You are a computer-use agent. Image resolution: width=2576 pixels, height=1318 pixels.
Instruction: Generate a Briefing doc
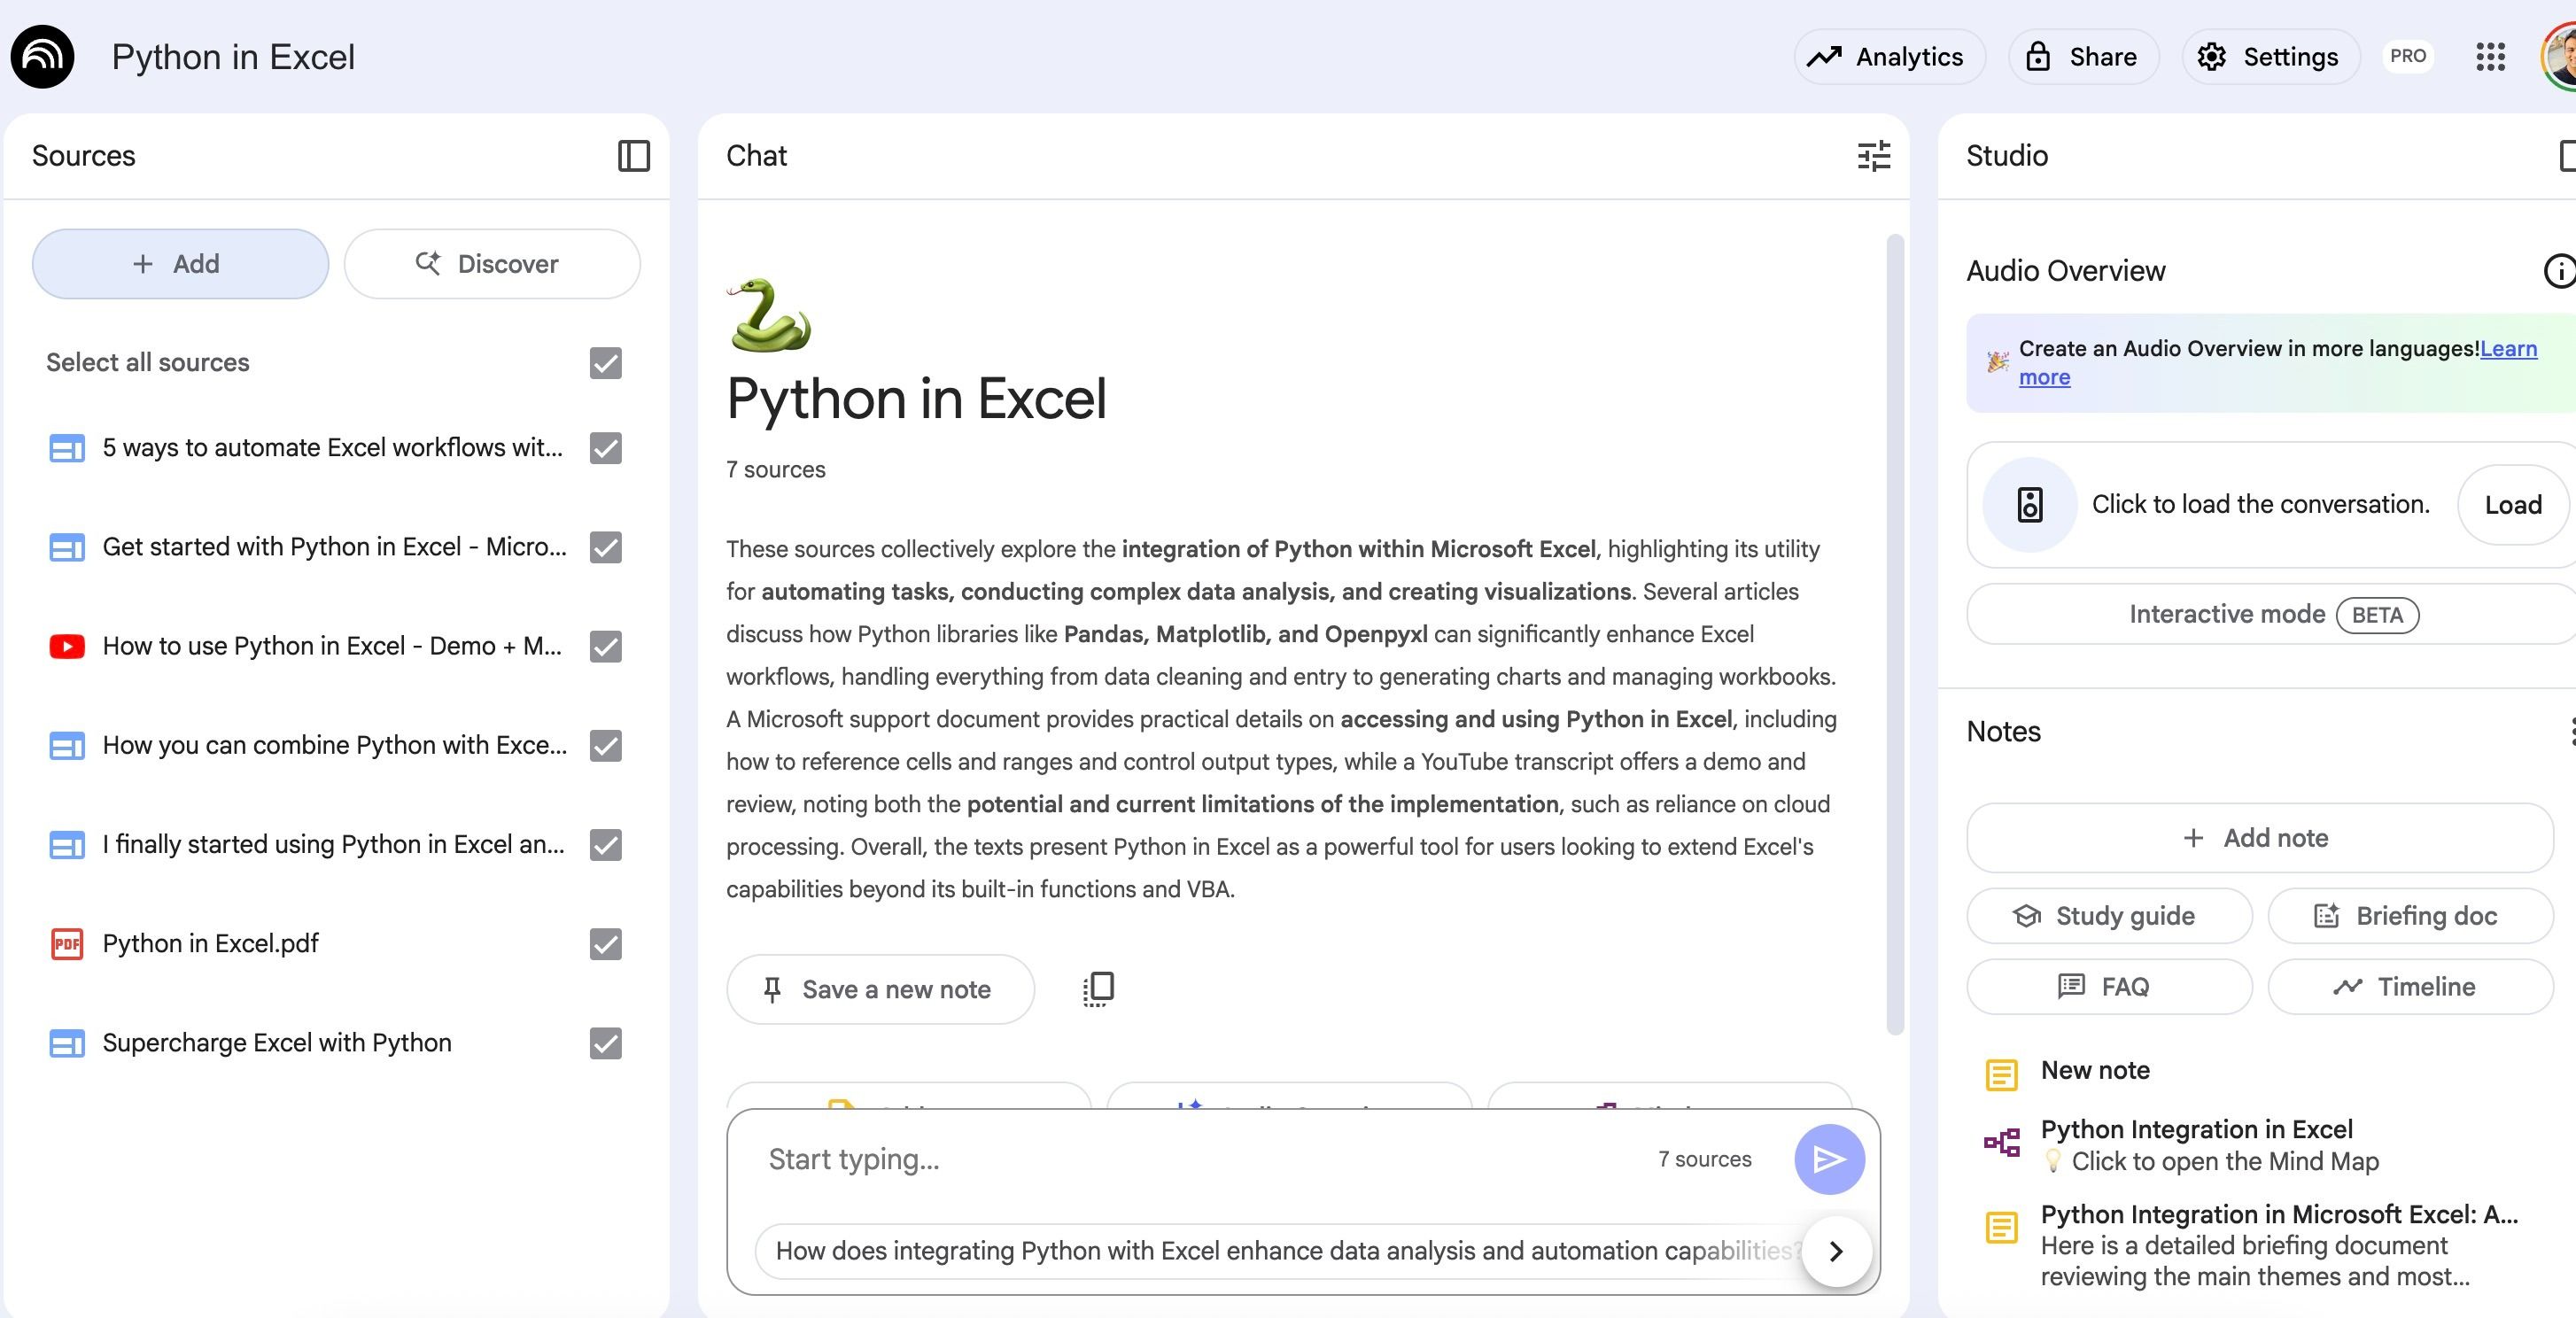point(2410,916)
